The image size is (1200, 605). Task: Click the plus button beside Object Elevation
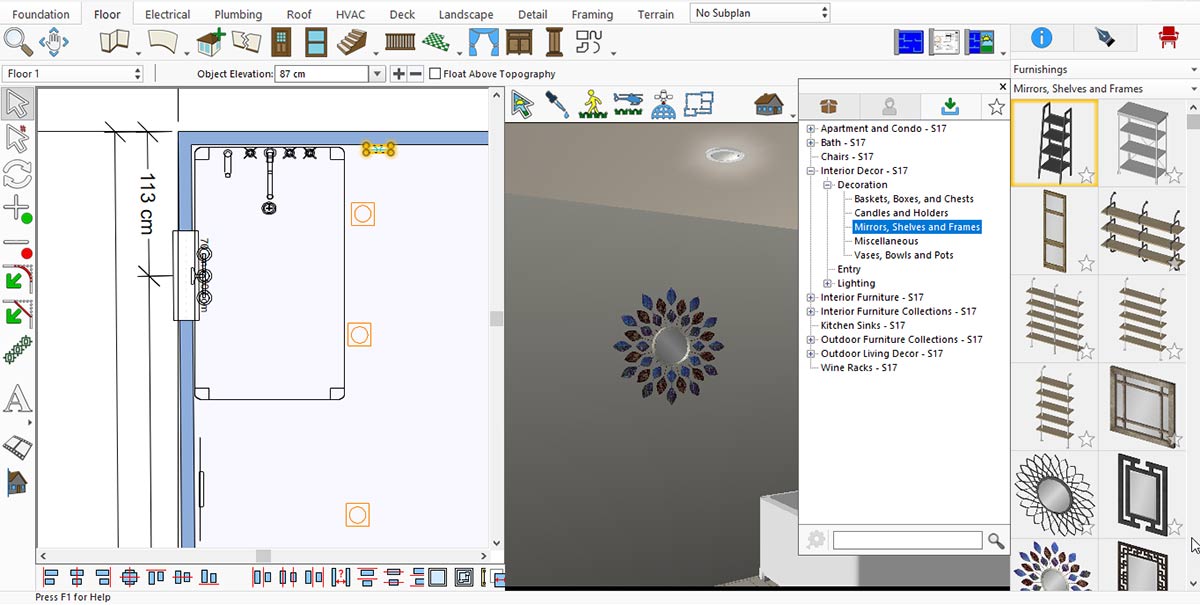click(x=398, y=74)
